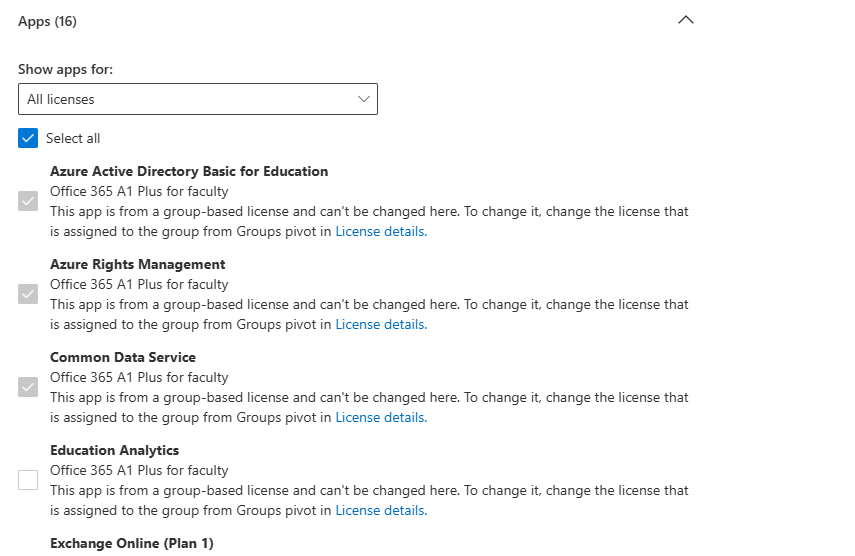The image size is (855, 556).
Task: Enable the Education Analytics checkbox
Action: pos(28,480)
